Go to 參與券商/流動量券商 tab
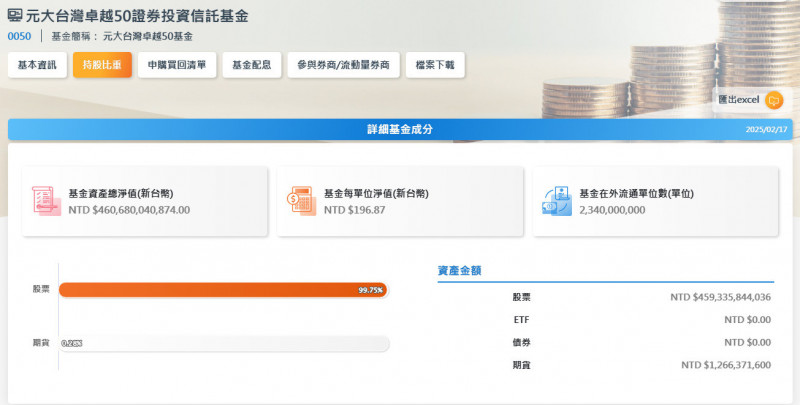 click(343, 65)
